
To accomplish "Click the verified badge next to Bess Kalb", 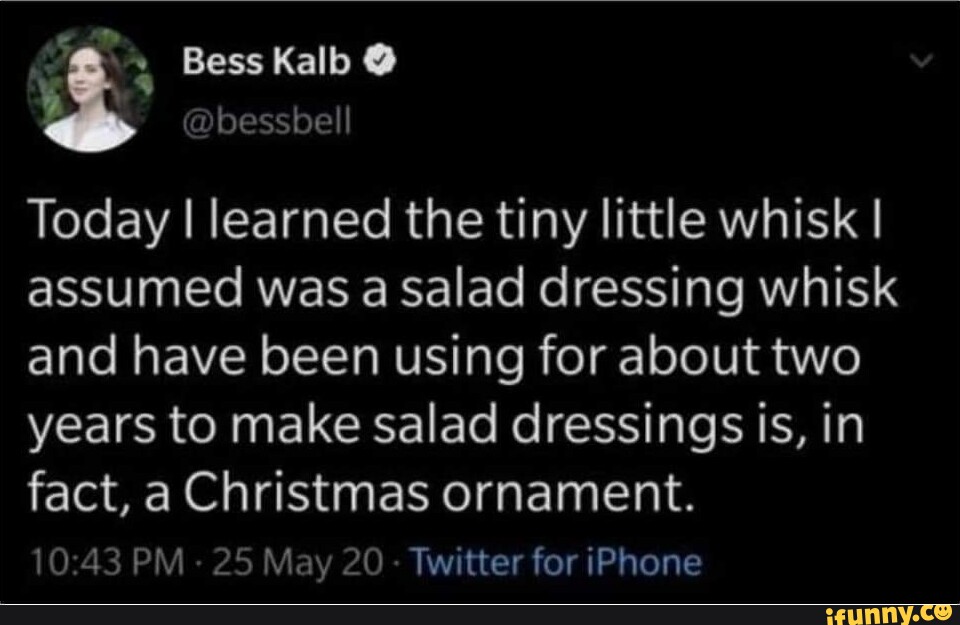I will (381, 60).
